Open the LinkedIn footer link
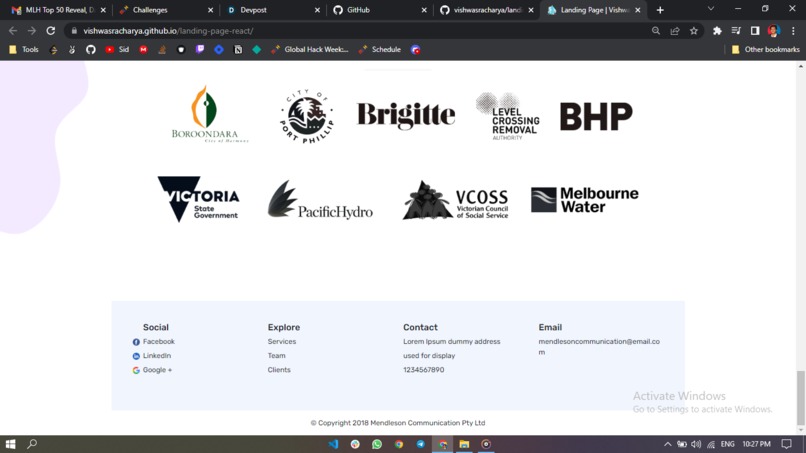The height and width of the screenshot is (453, 806). [x=157, y=355]
